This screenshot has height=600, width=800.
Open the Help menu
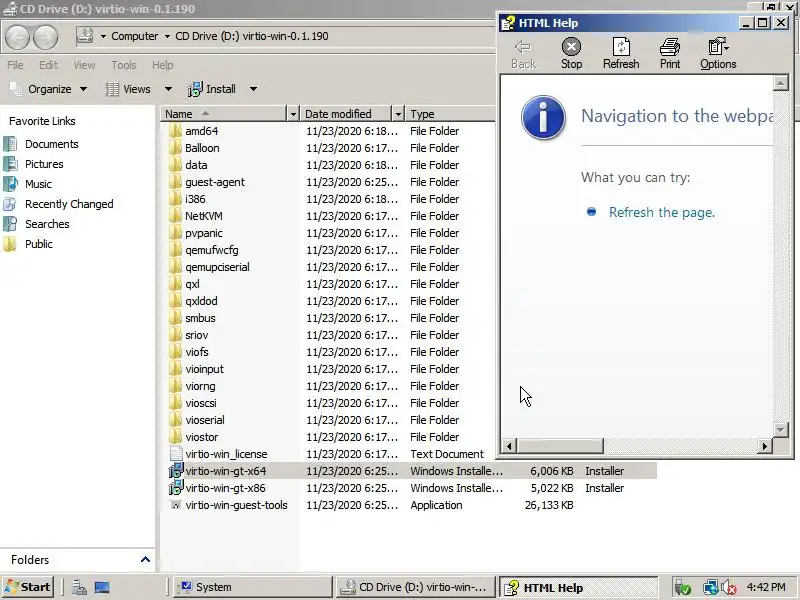(x=163, y=65)
